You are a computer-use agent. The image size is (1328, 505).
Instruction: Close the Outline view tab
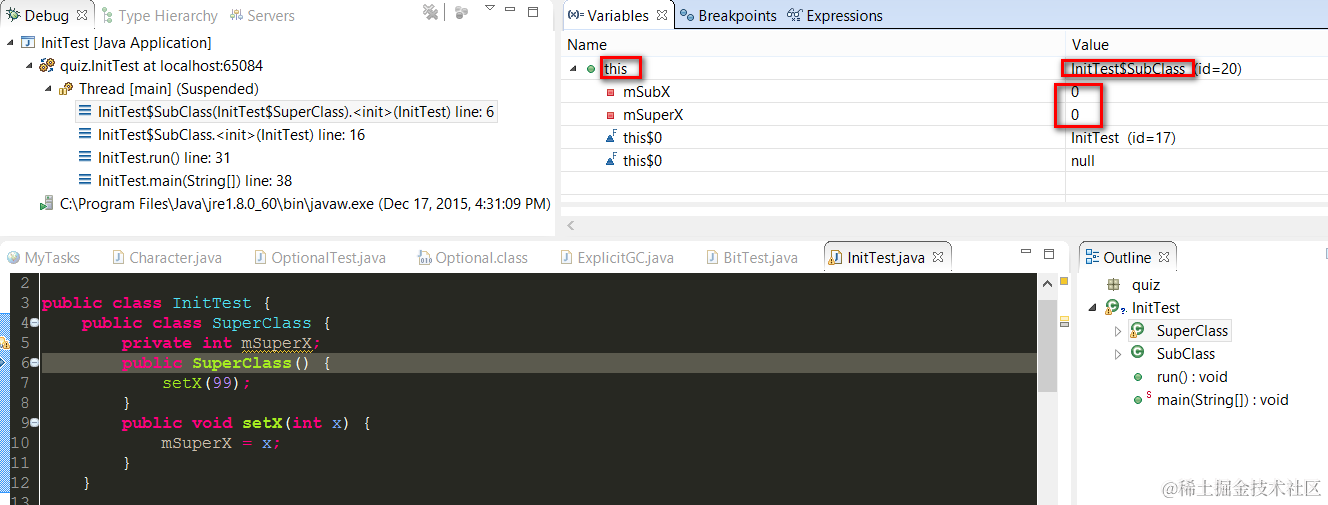click(1164, 258)
